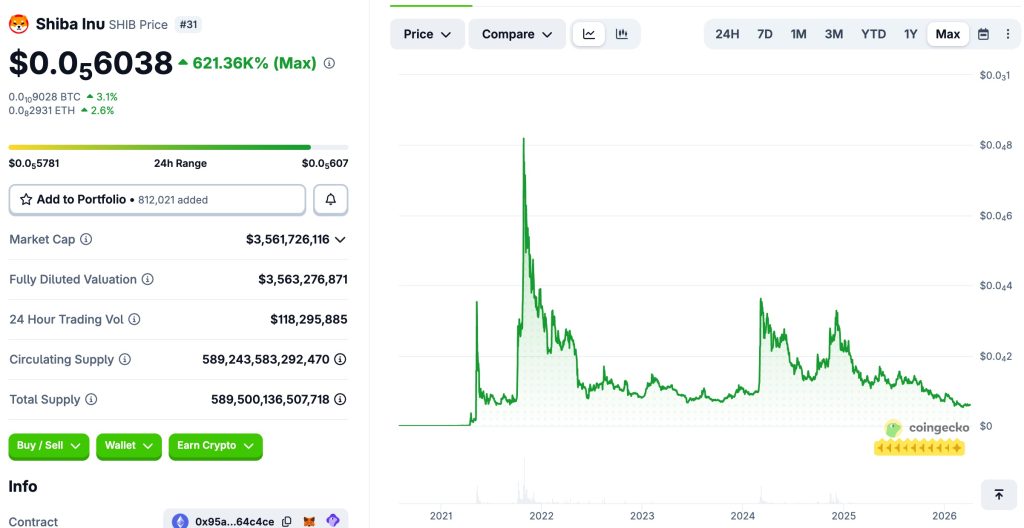Click the 24h Range progress bar

click(x=178, y=147)
